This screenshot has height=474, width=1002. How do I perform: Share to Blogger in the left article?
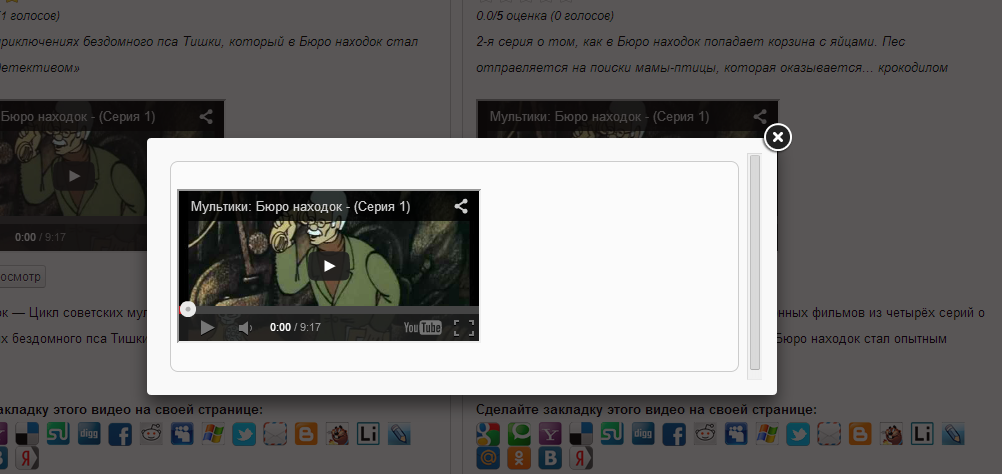(x=306, y=434)
